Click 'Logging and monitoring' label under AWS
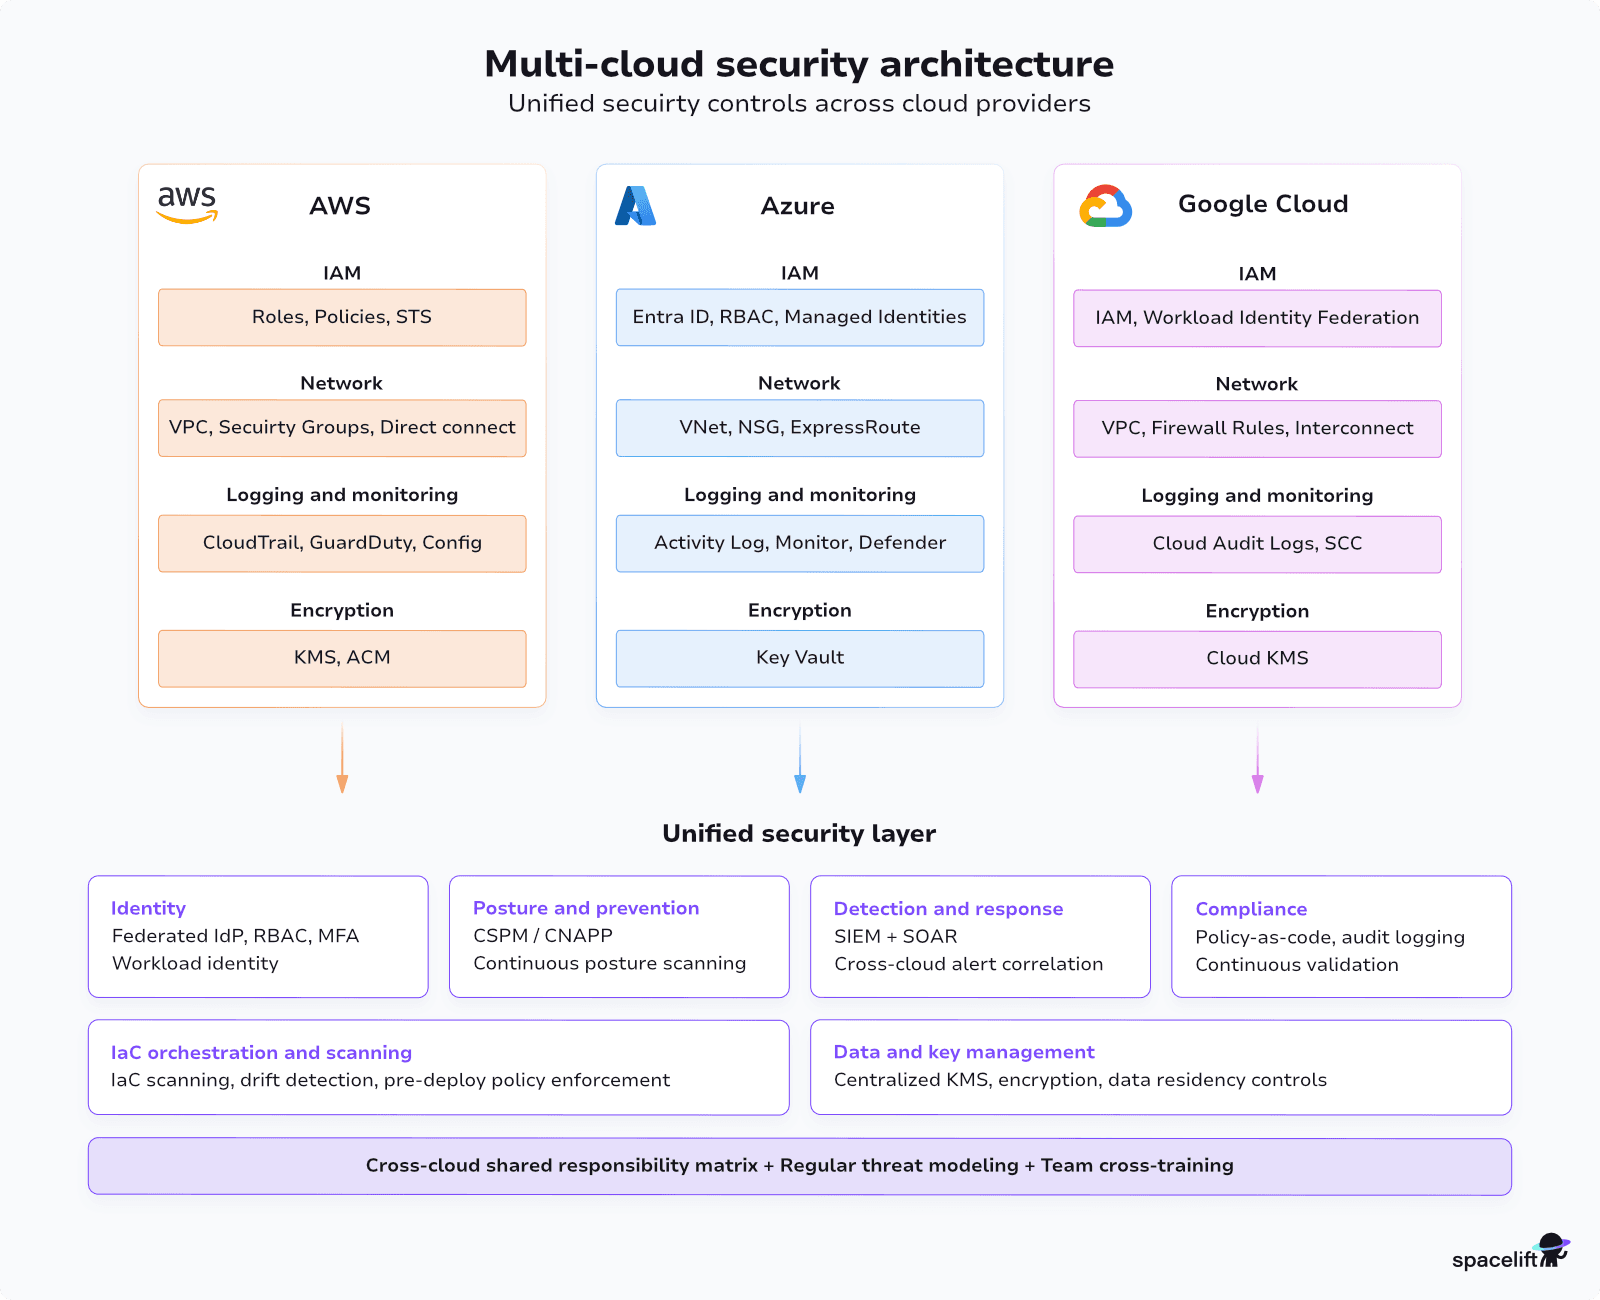 (x=342, y=495)
